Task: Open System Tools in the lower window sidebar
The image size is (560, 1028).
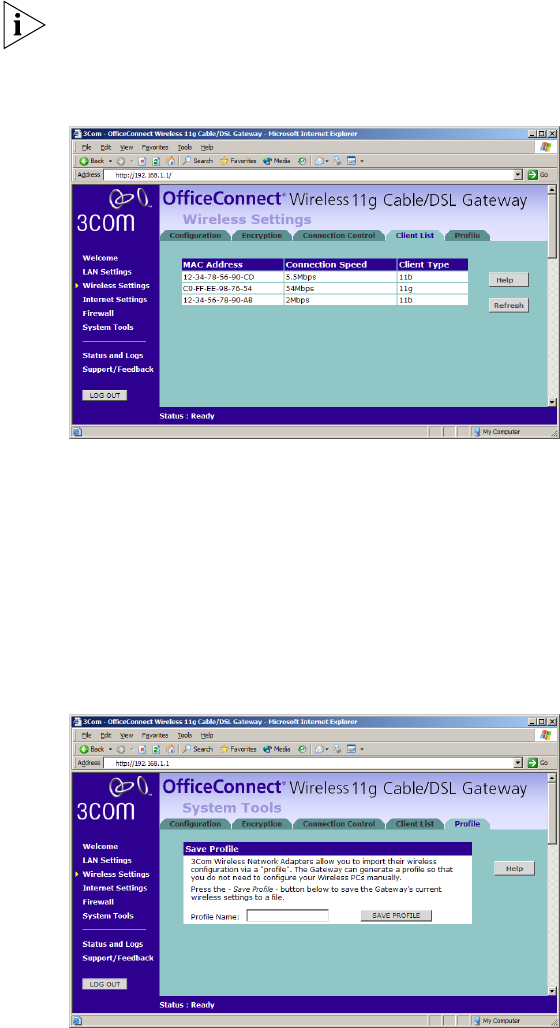Action: coord(108,916)
